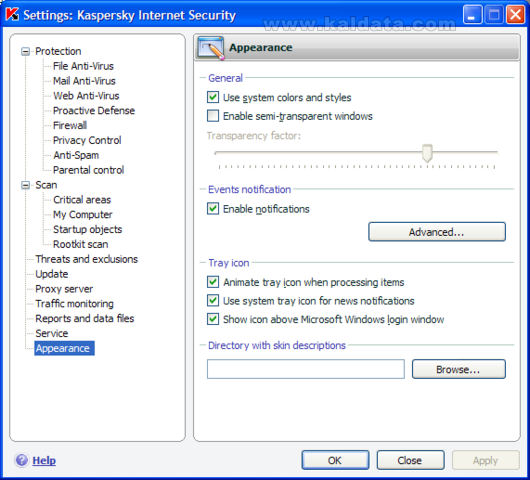Toggle Animate tray icon when processing items

coord(213,282)
